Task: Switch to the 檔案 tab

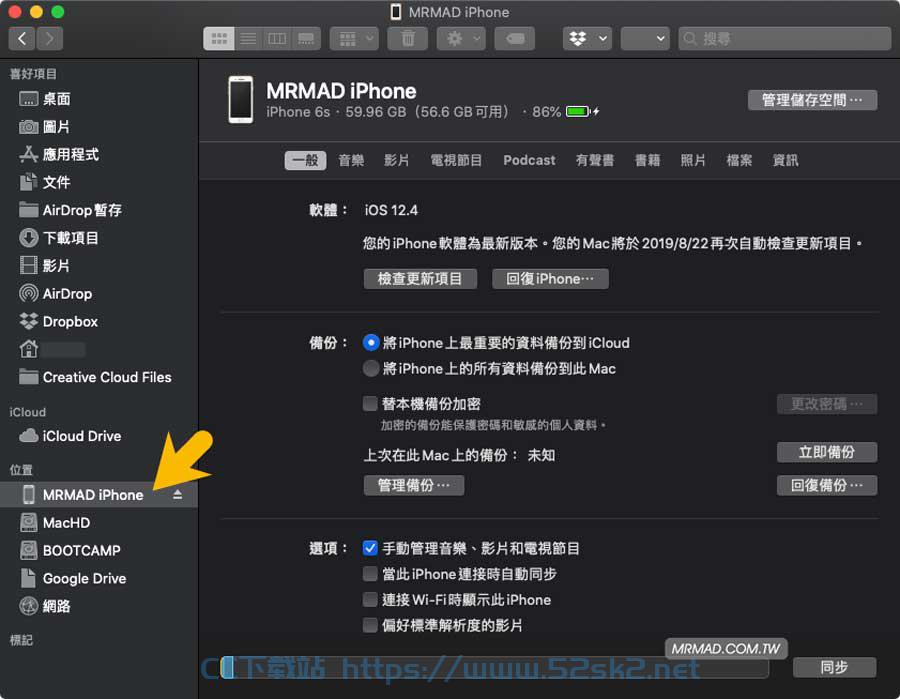Action: [739, 160]
